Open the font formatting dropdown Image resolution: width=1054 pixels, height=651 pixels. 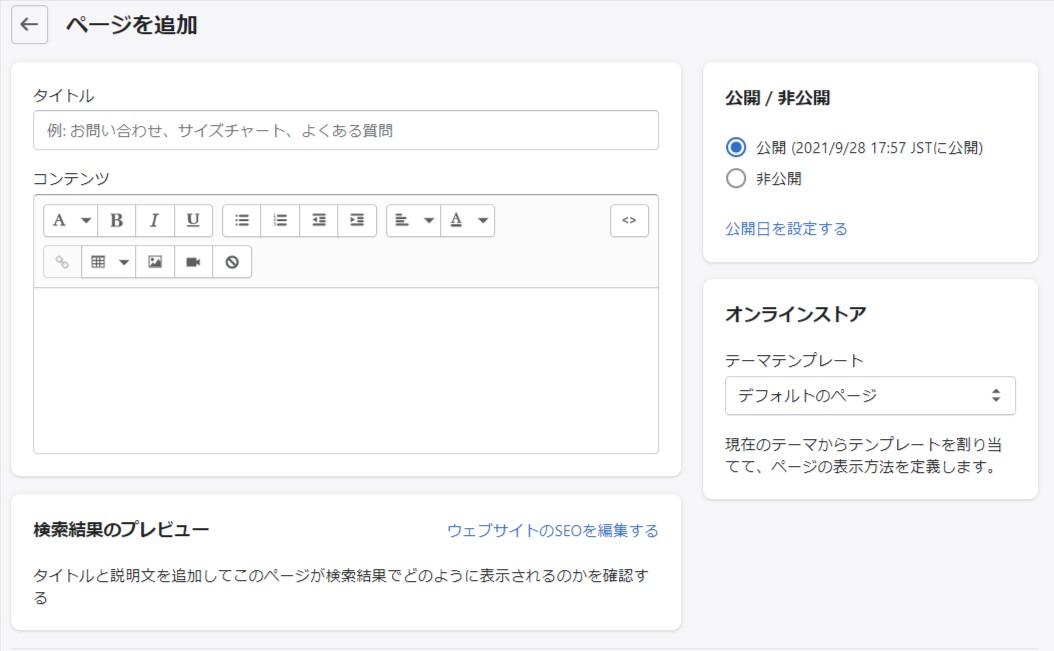pyautogui.click(x=71, y=220)
